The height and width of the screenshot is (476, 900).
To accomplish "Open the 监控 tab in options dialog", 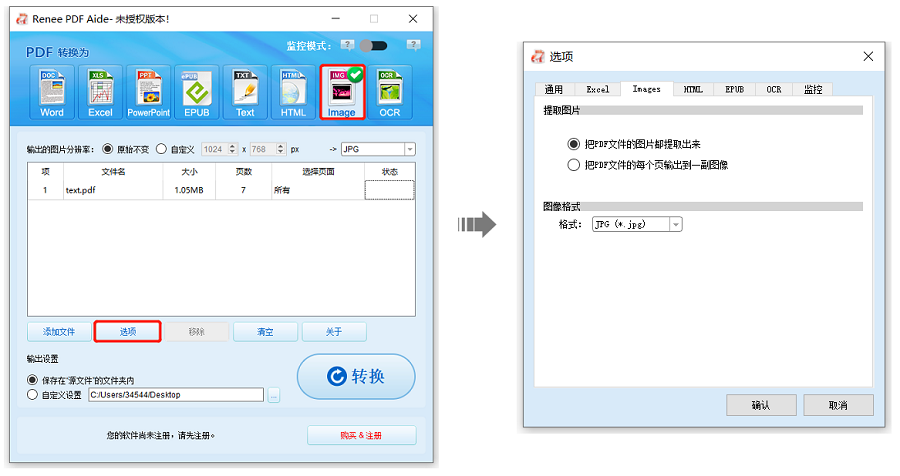I will 813,90.
